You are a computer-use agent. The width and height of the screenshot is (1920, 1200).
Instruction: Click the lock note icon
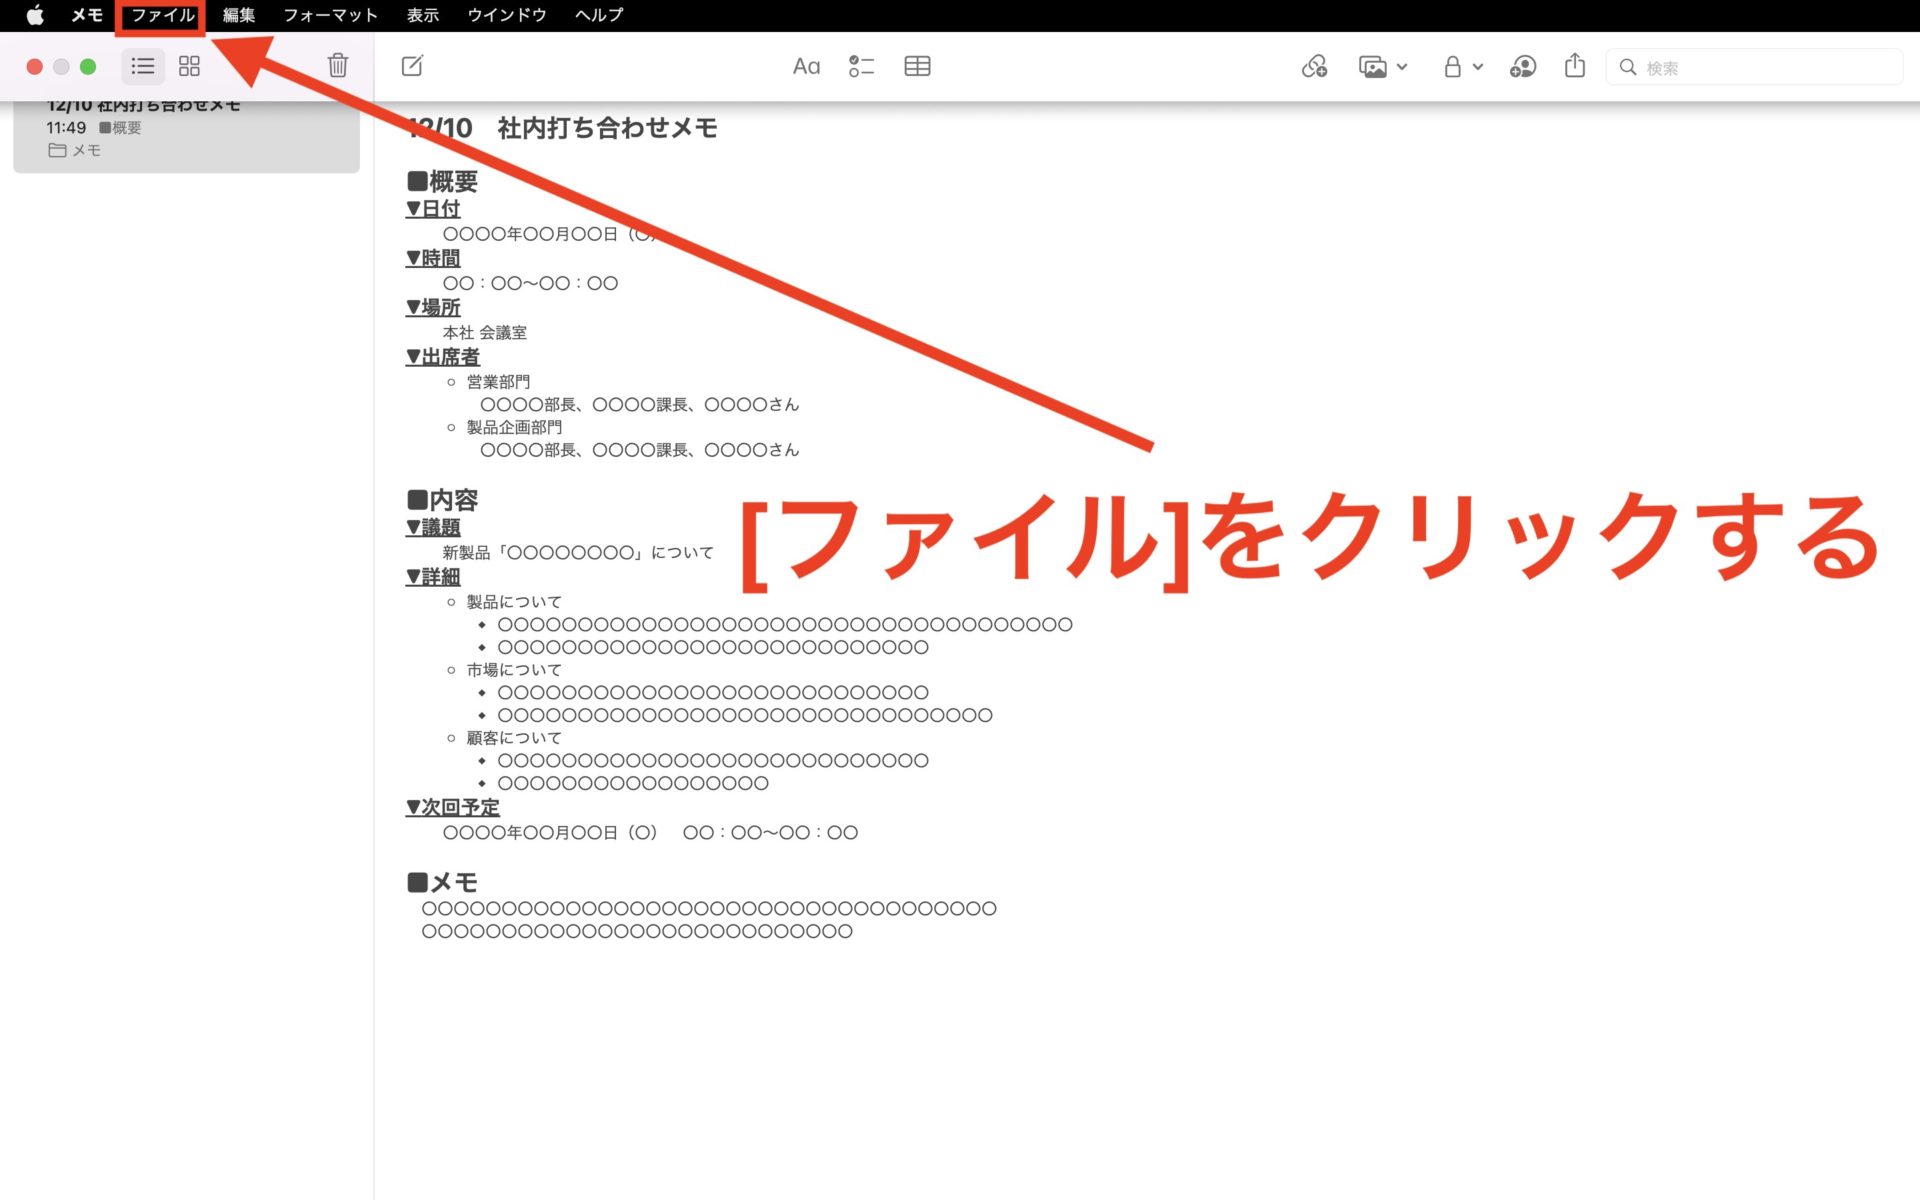pos(1452,67)
